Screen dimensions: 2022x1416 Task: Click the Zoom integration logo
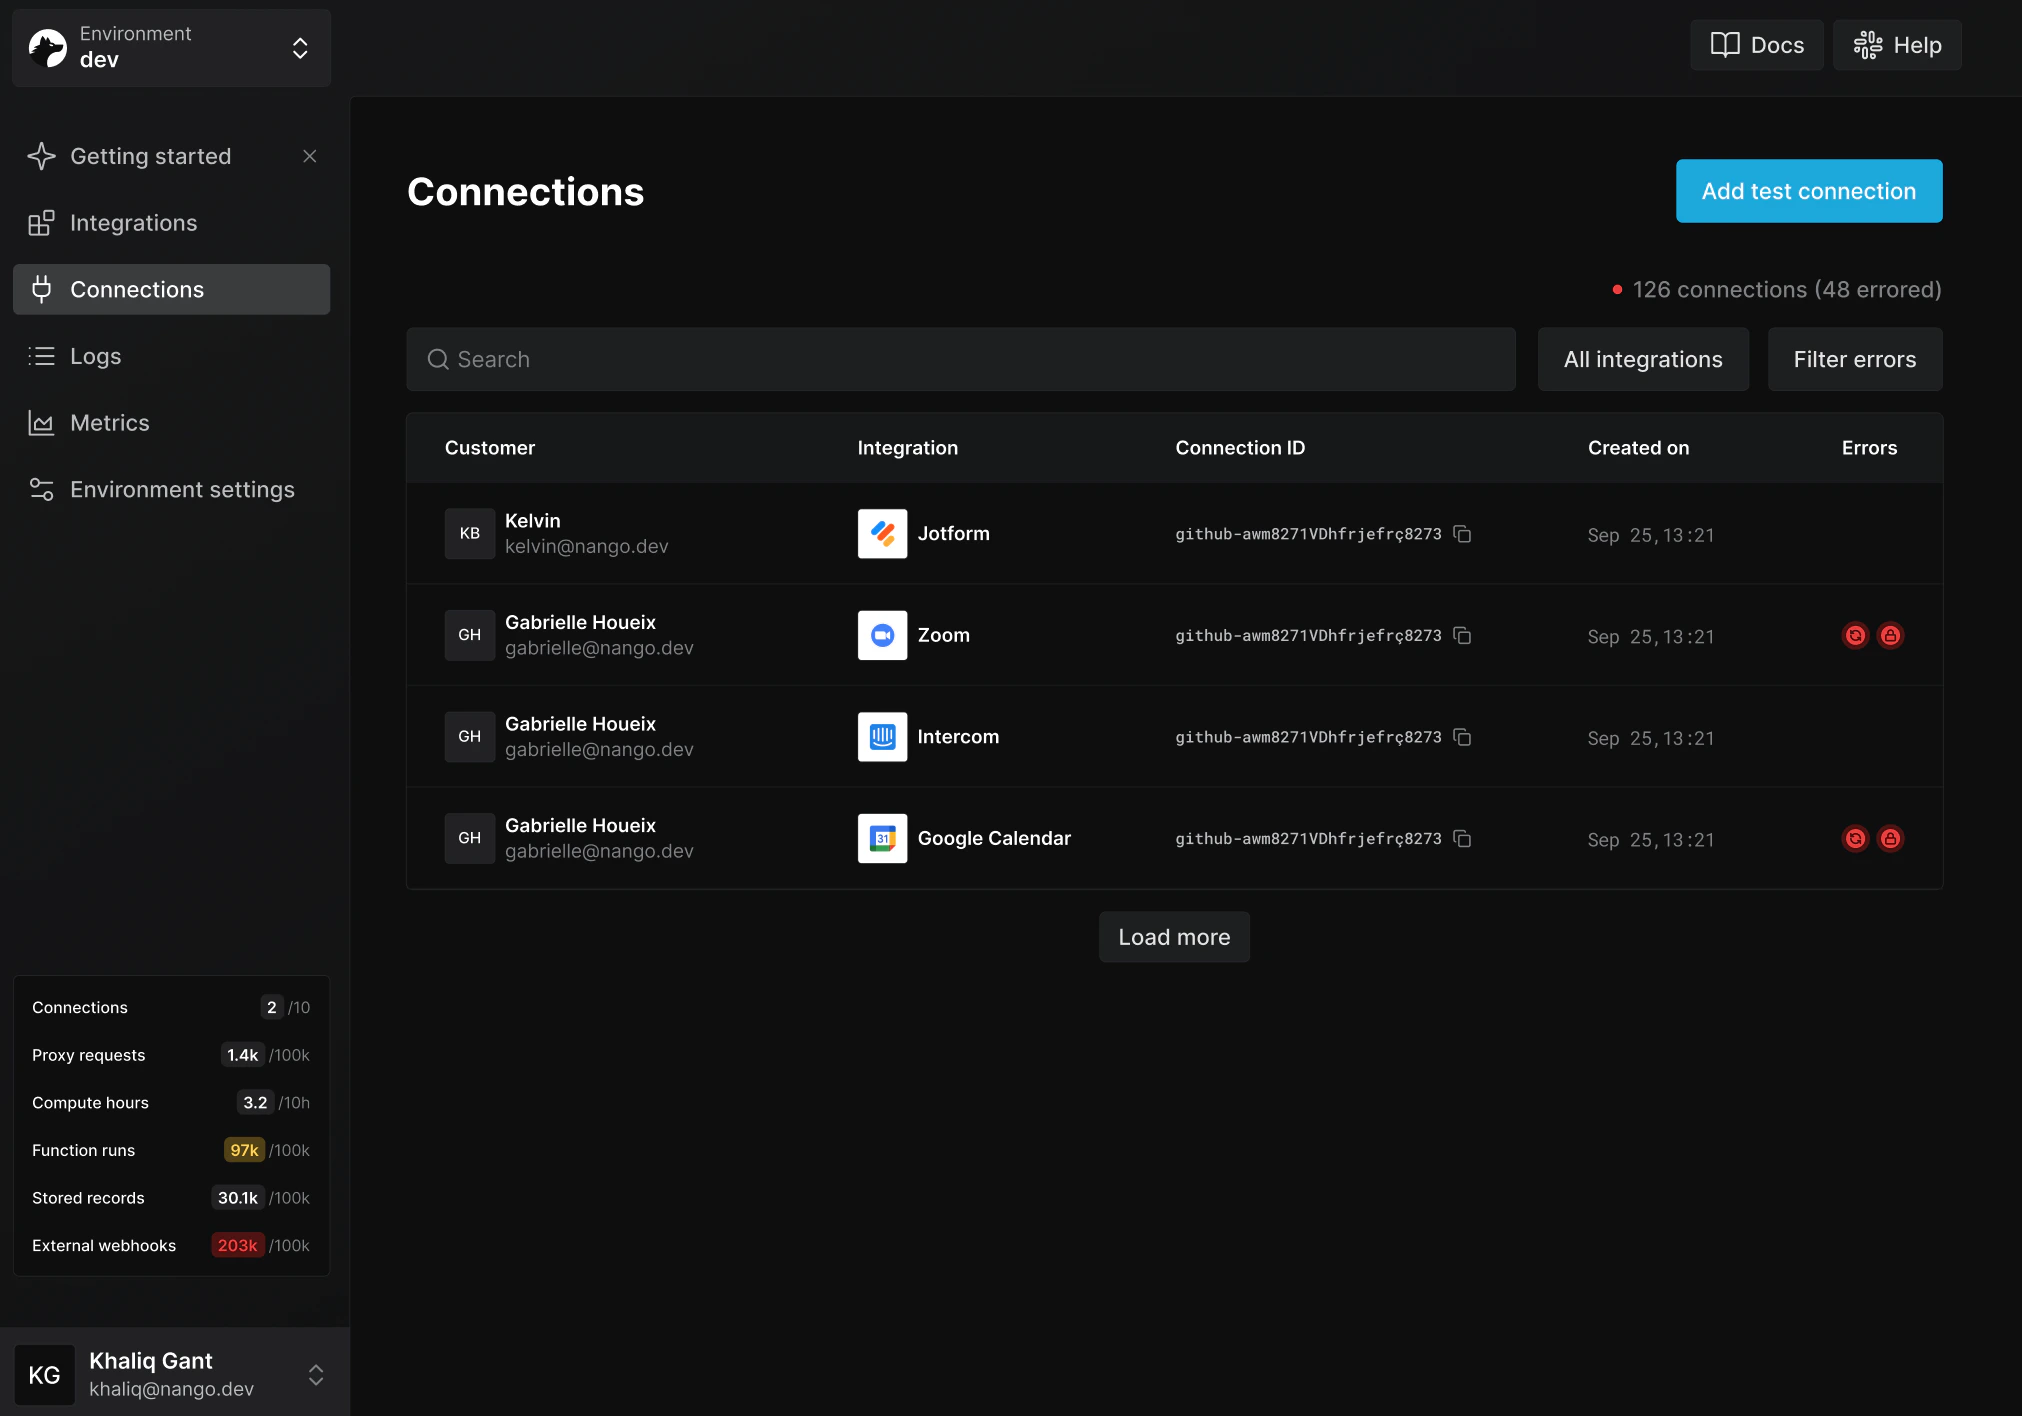pyautogui.click(x=882, y=636)
